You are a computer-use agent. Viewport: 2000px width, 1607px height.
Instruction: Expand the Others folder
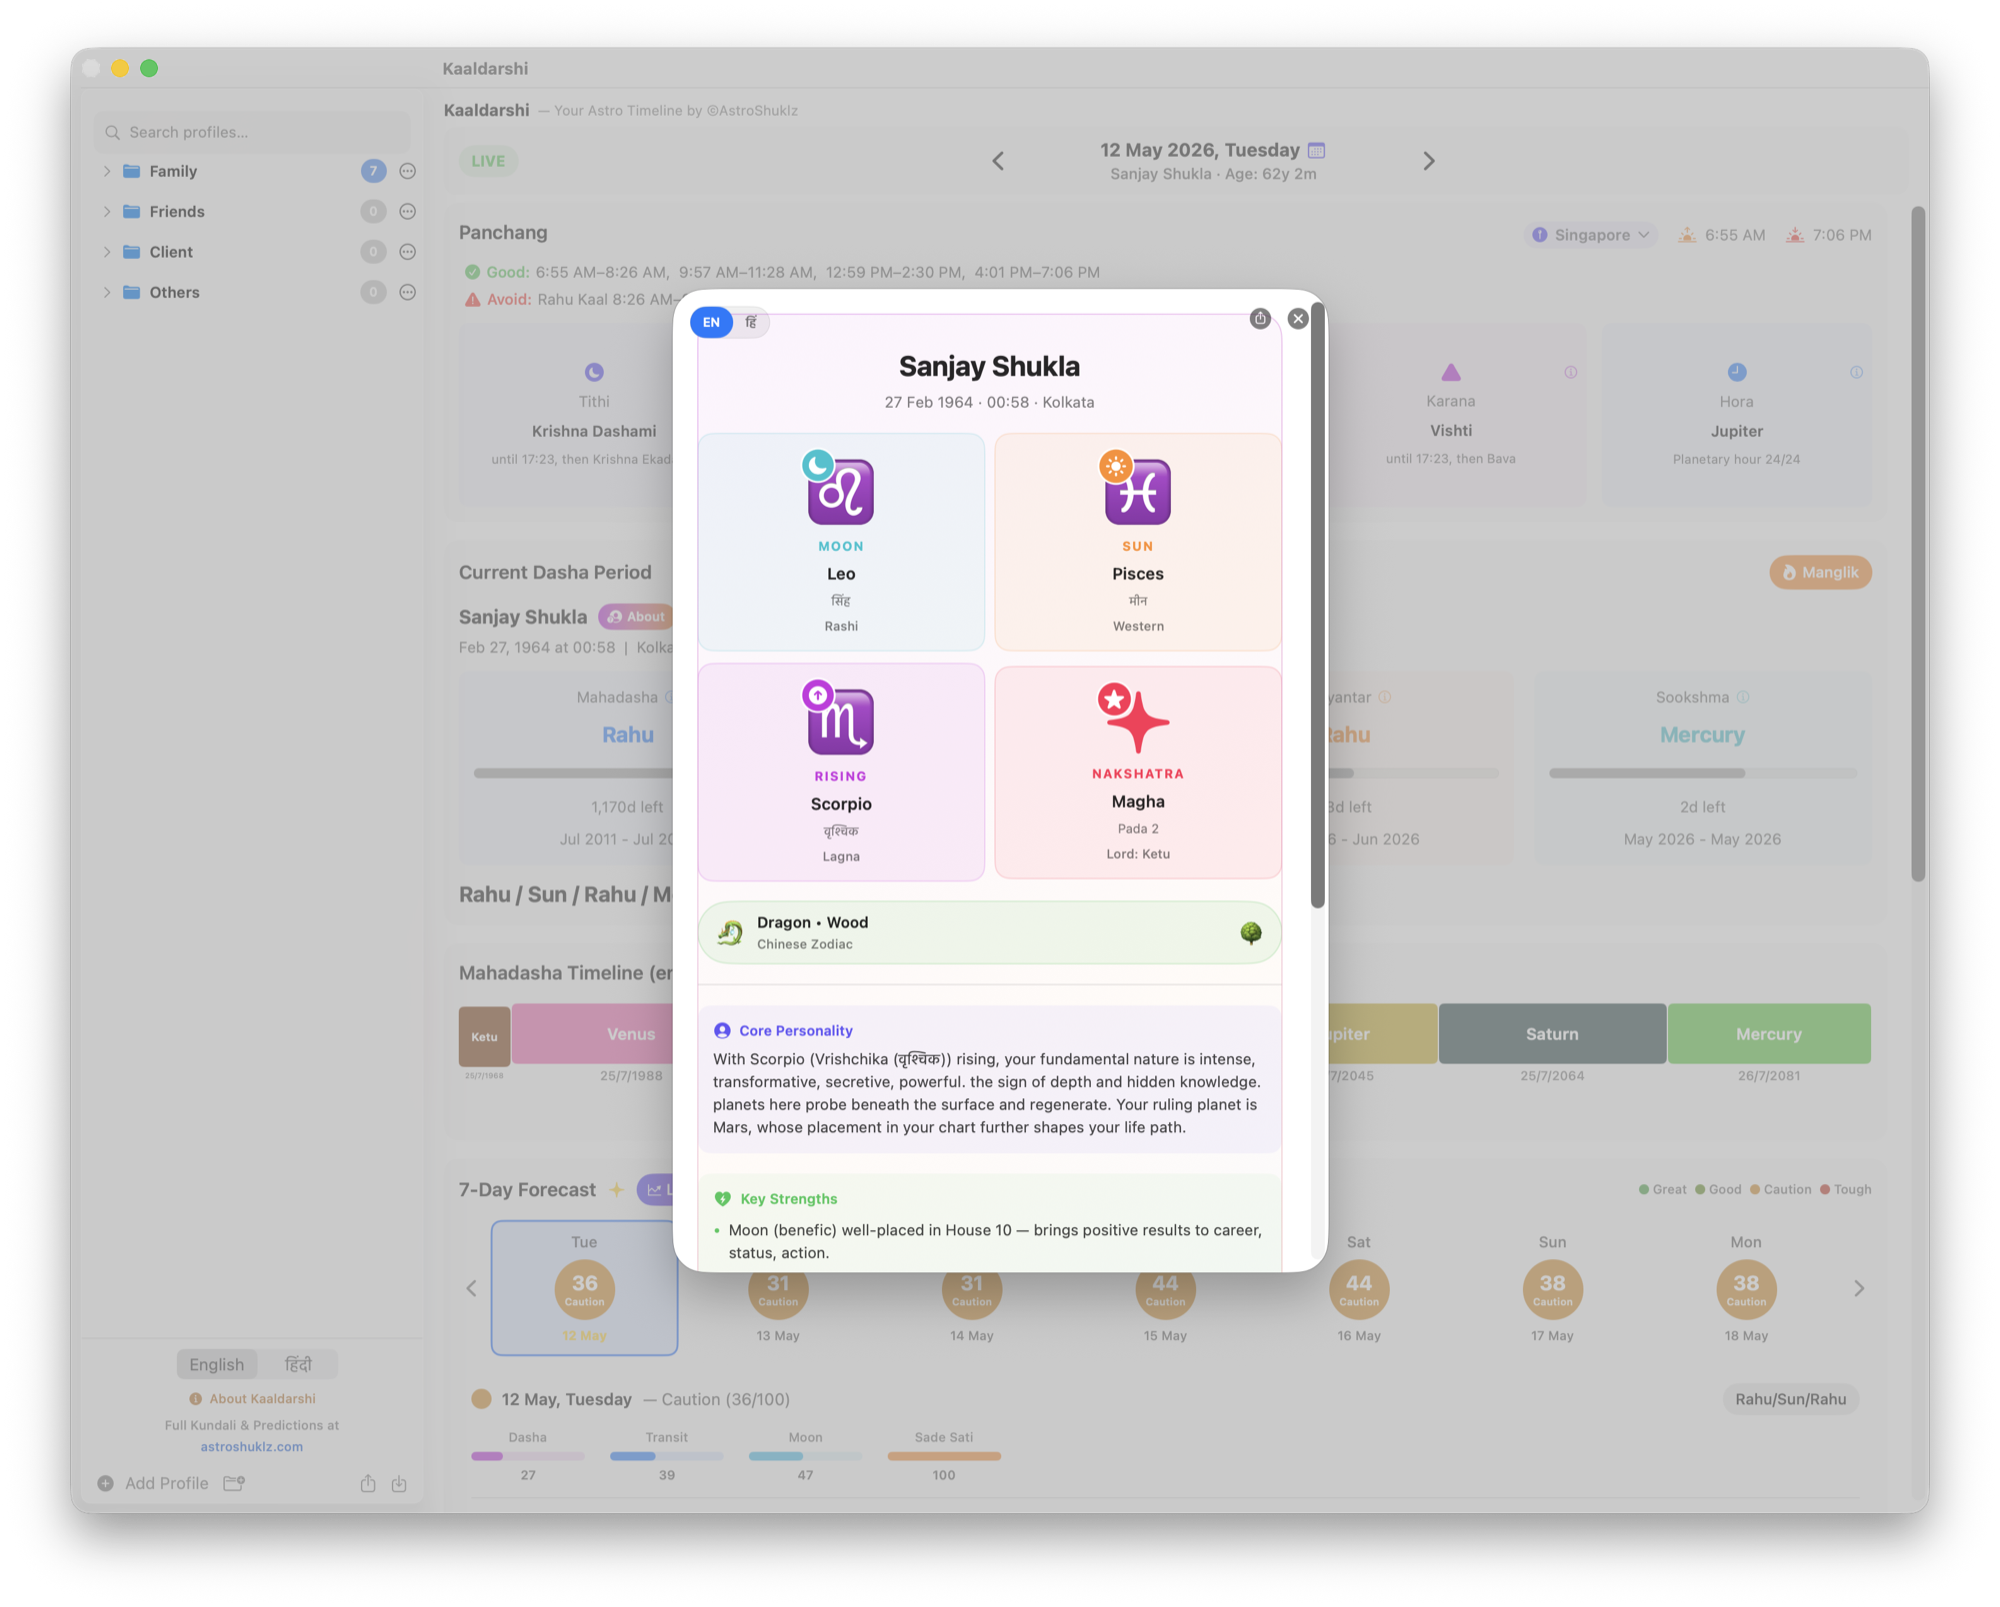tap(107, 292)
